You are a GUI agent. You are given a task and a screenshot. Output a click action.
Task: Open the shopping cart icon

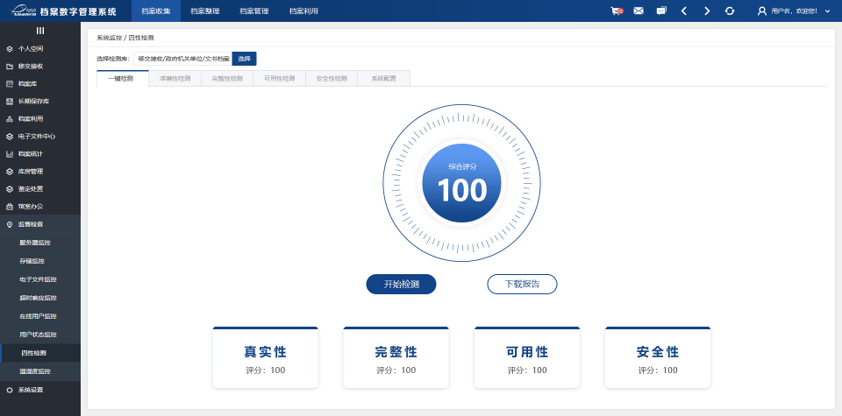[616, 11]
